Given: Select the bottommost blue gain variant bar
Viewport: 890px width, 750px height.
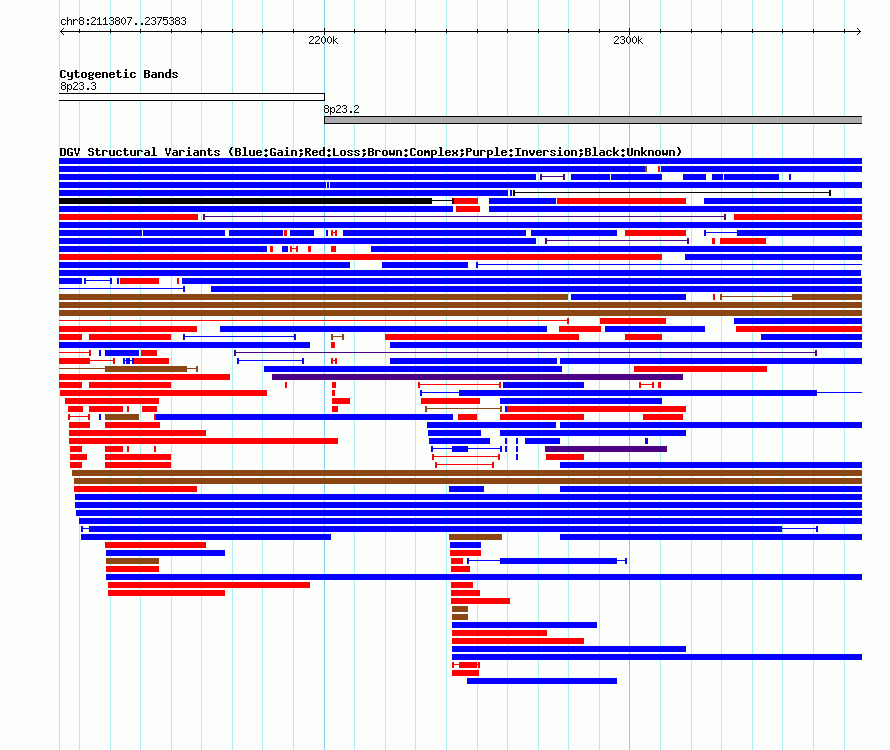Looking at the screenshot, I should coord(542,681).
